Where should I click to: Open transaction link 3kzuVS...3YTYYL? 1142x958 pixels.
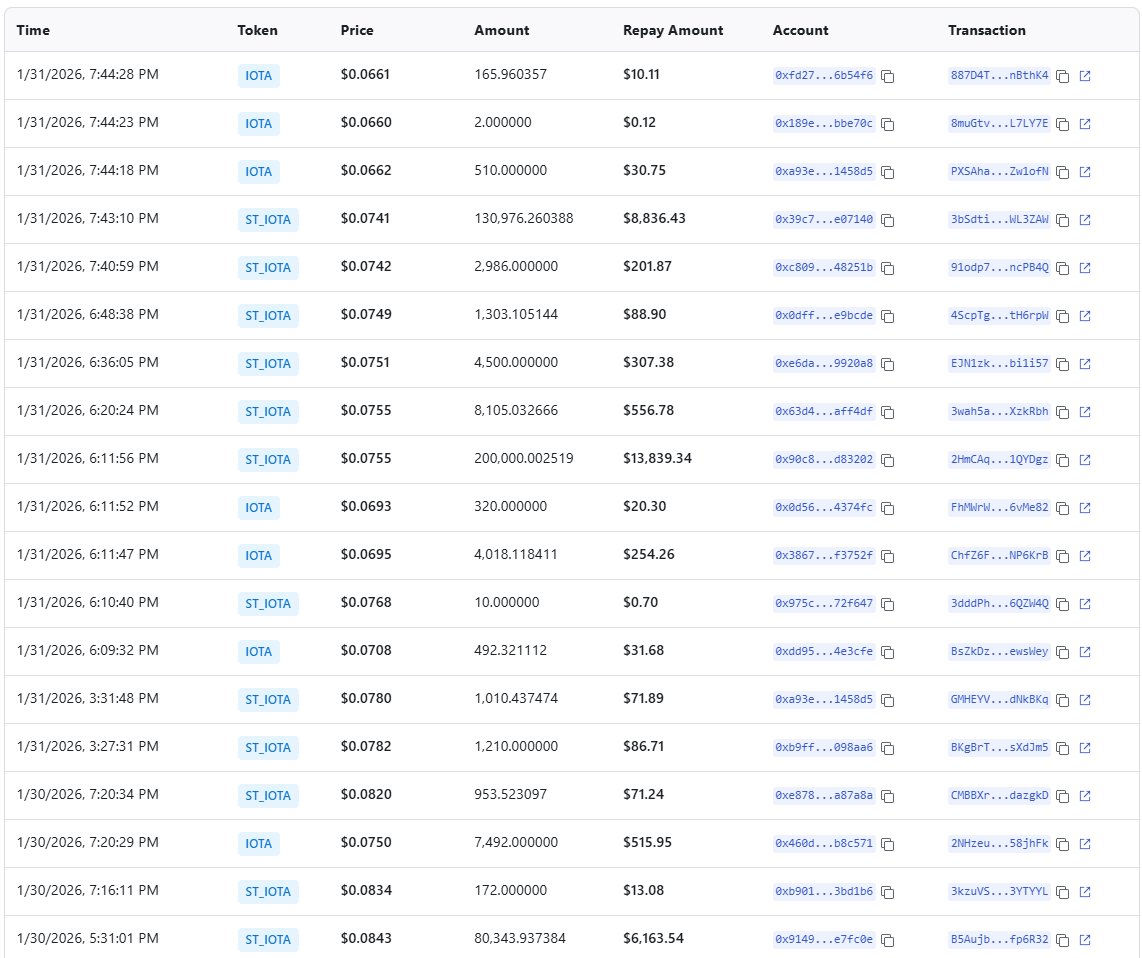(999, 891)
